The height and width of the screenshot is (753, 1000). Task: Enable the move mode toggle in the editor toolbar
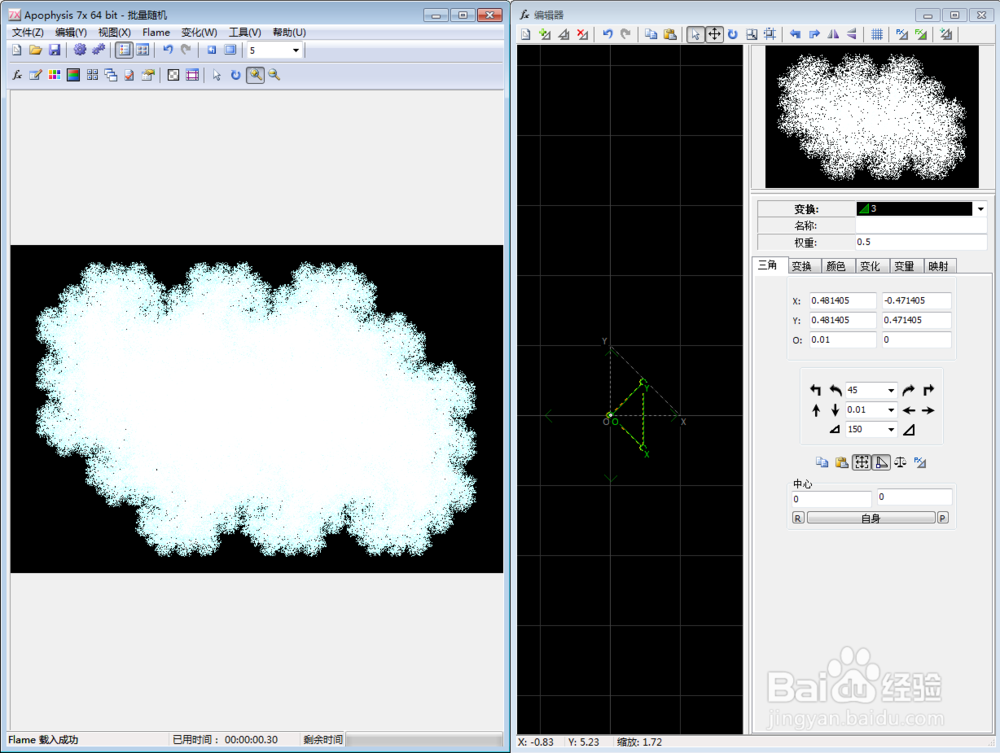pyautogui.click(x=715, y=34)
